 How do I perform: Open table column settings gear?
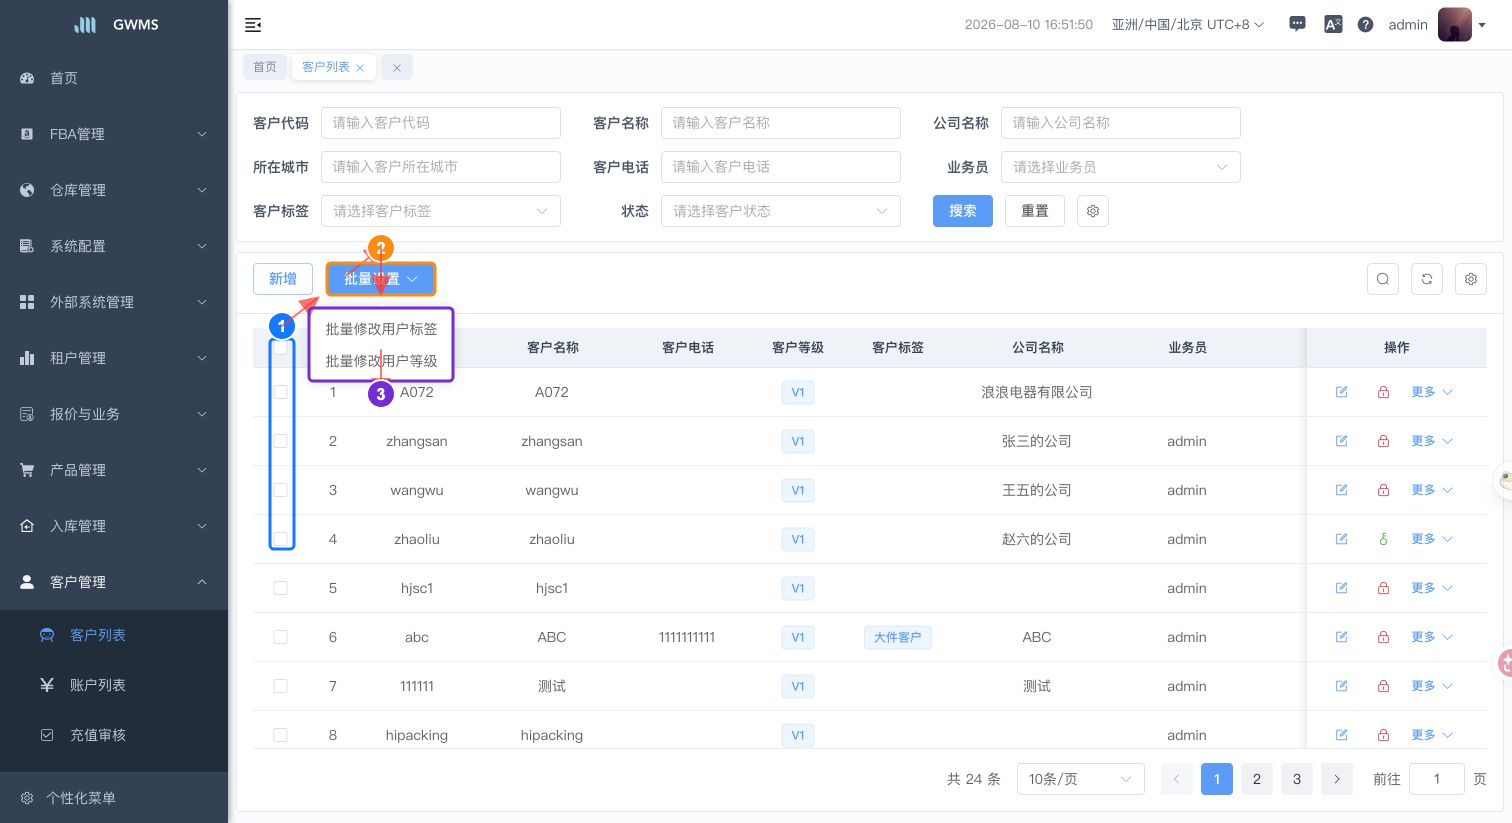pos(1471,279)
